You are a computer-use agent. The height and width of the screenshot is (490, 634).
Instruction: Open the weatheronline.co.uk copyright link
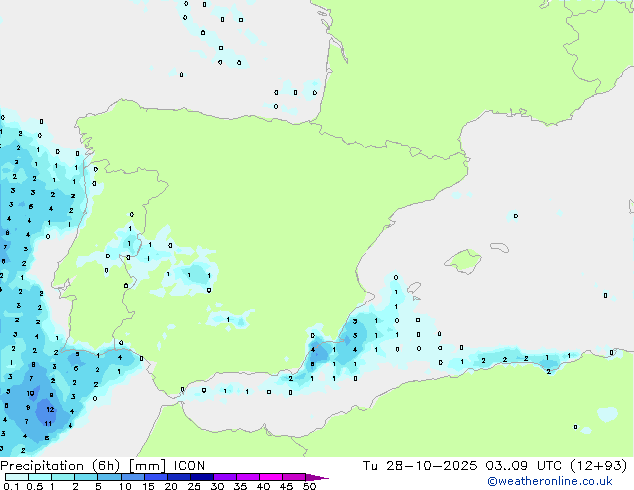pyautogui.click(x=550, y=481)
